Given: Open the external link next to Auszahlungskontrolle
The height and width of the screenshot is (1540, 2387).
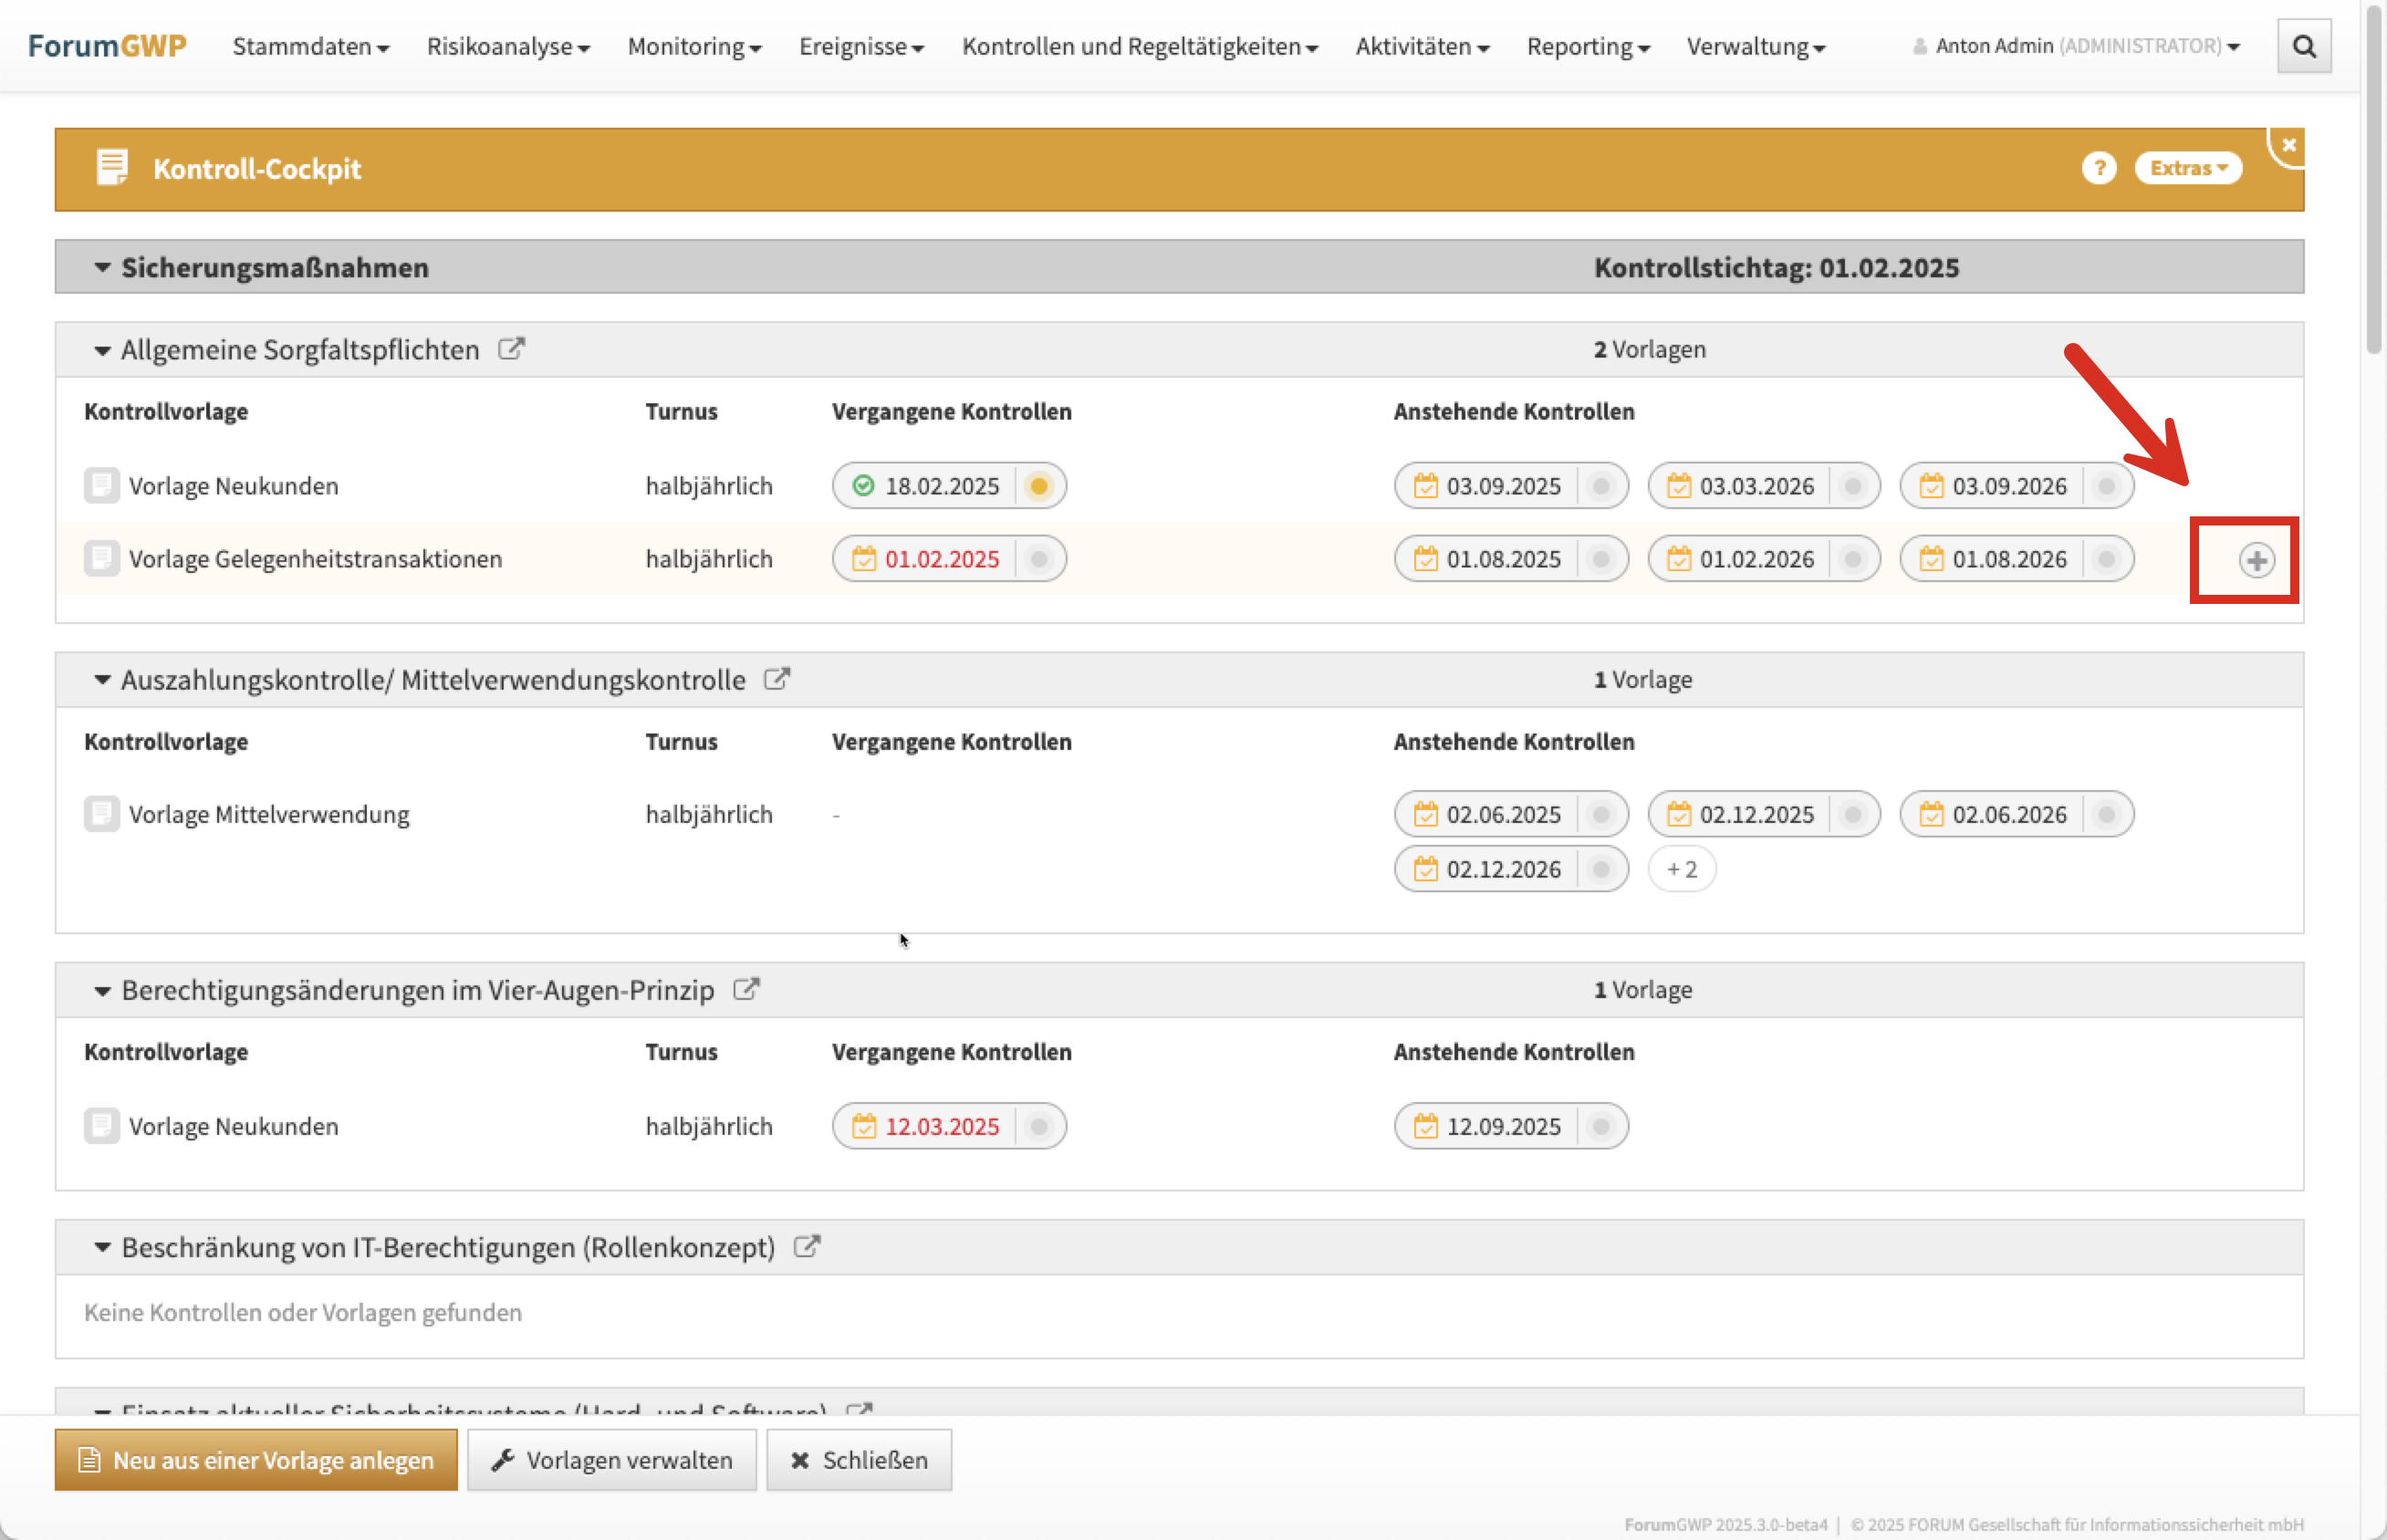Looking at the screenshot, I should 777,679.
